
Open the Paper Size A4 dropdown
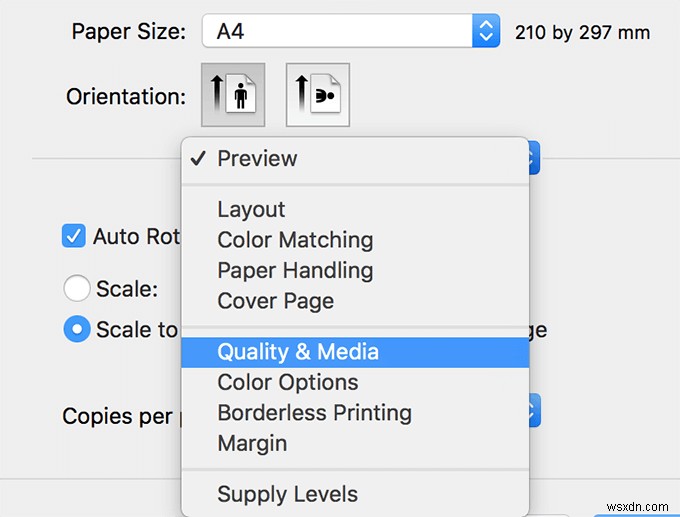point(340,31)
